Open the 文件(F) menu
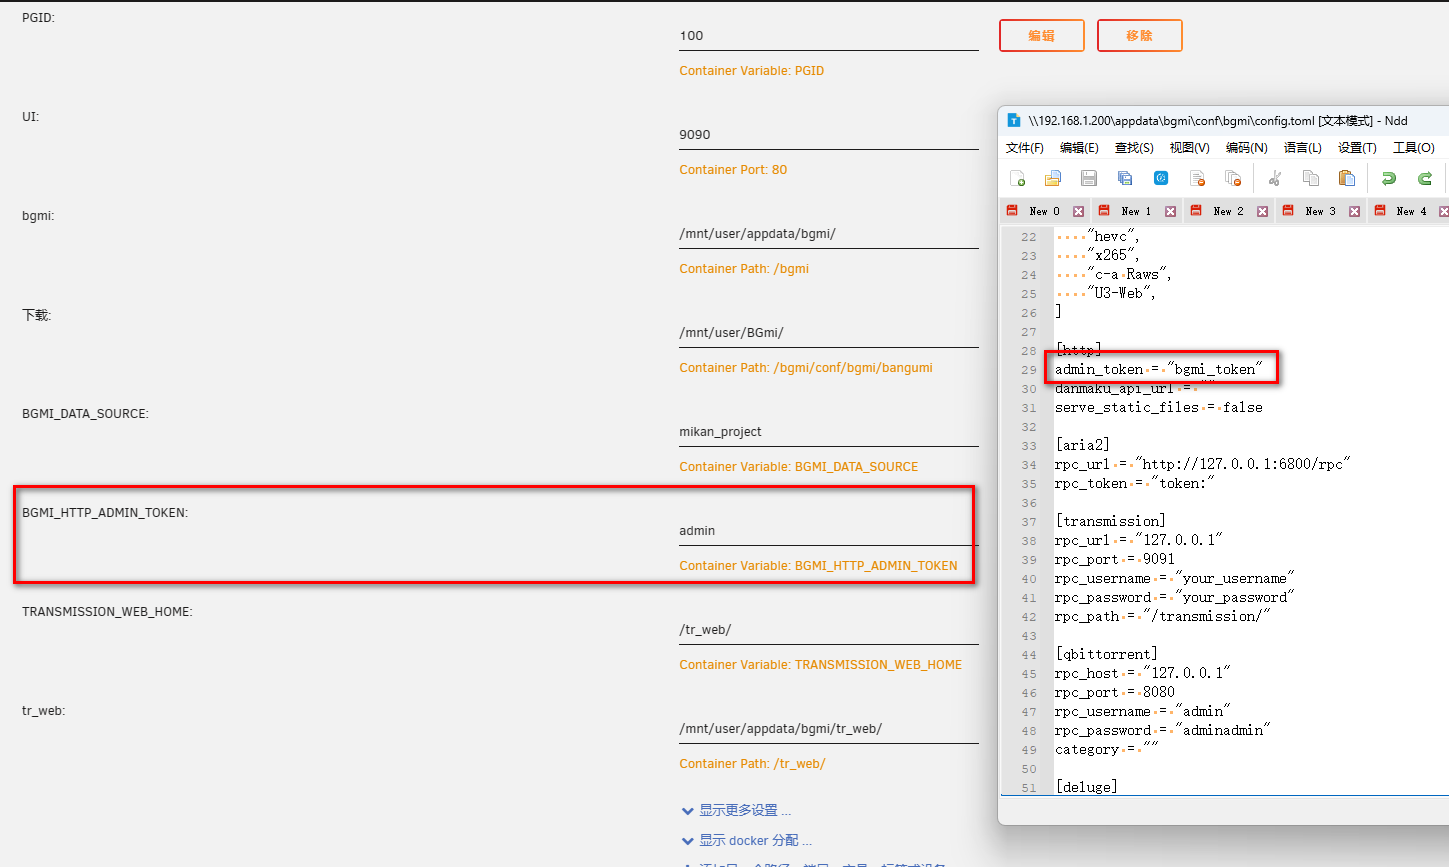 click(x=1024, y=147)
